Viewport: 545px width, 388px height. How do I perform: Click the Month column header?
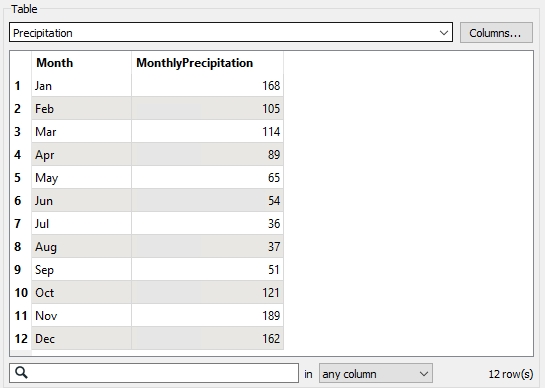coord(81,63)
